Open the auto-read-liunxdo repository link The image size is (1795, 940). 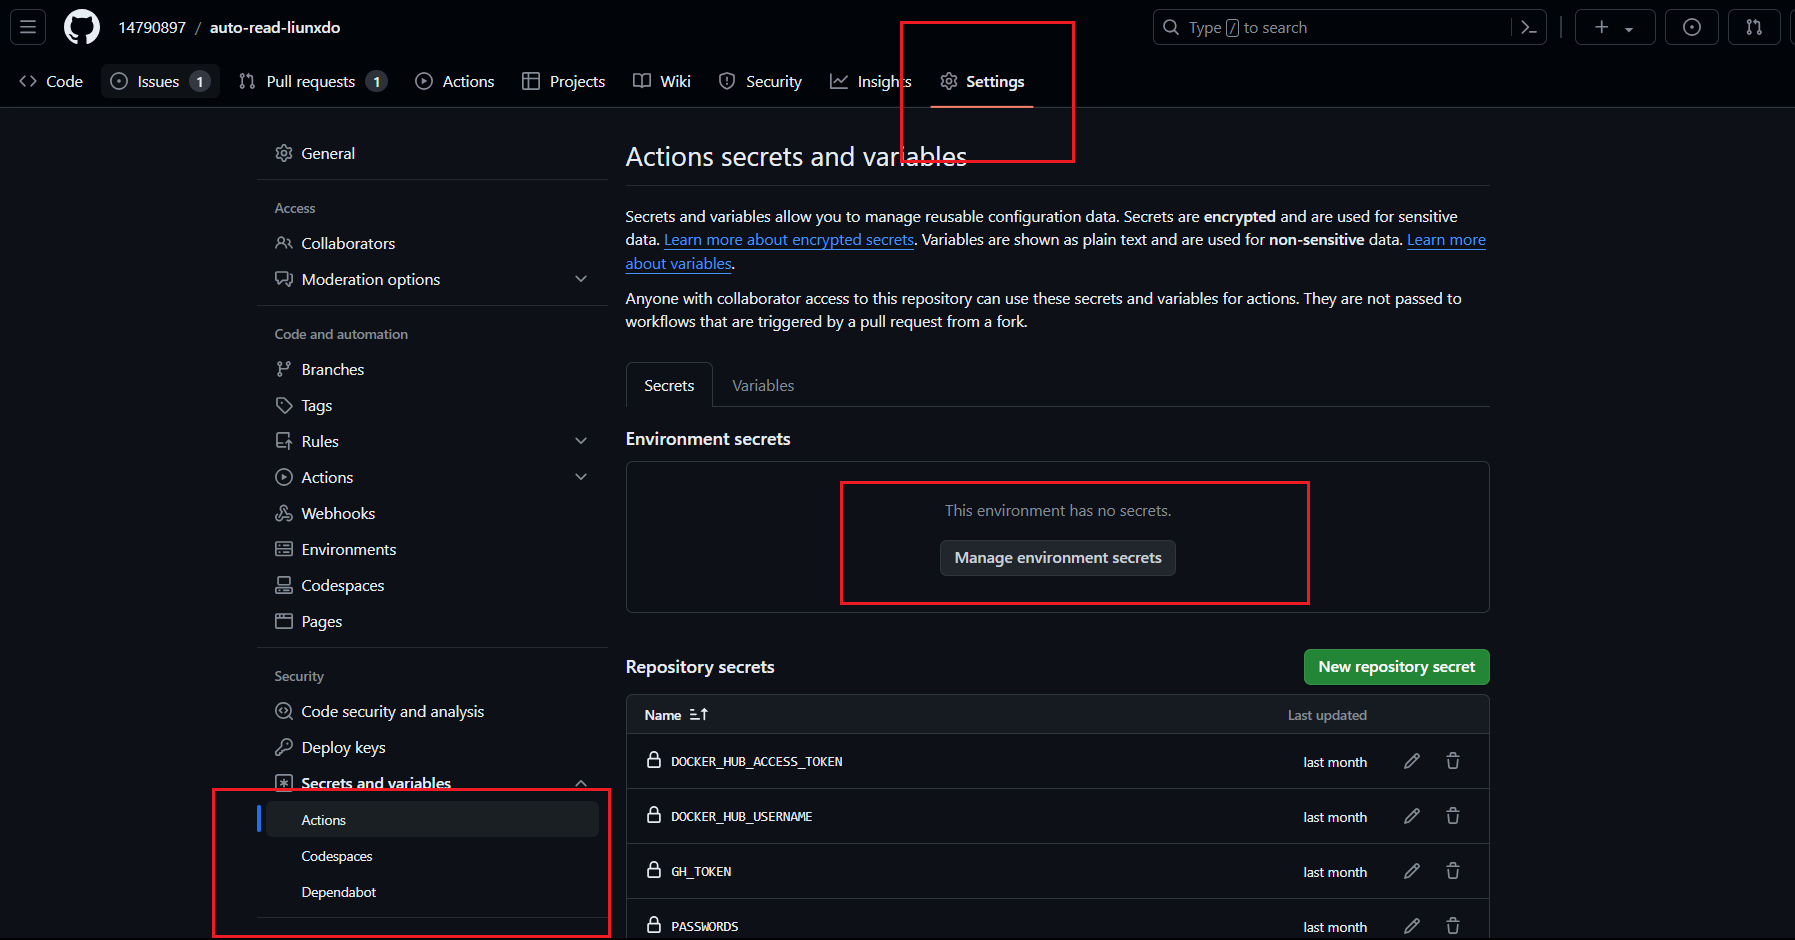275,27
